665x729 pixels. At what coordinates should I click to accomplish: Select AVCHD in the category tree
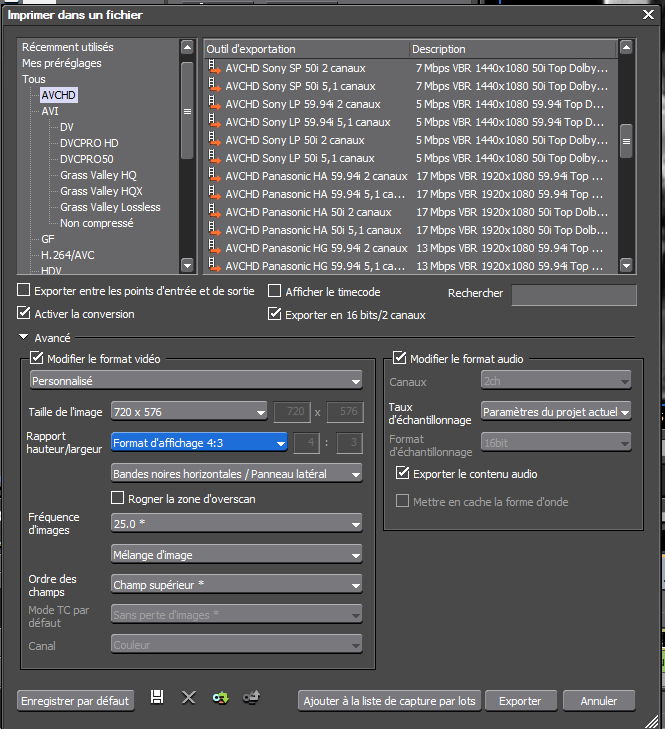[x=59, y=95]
